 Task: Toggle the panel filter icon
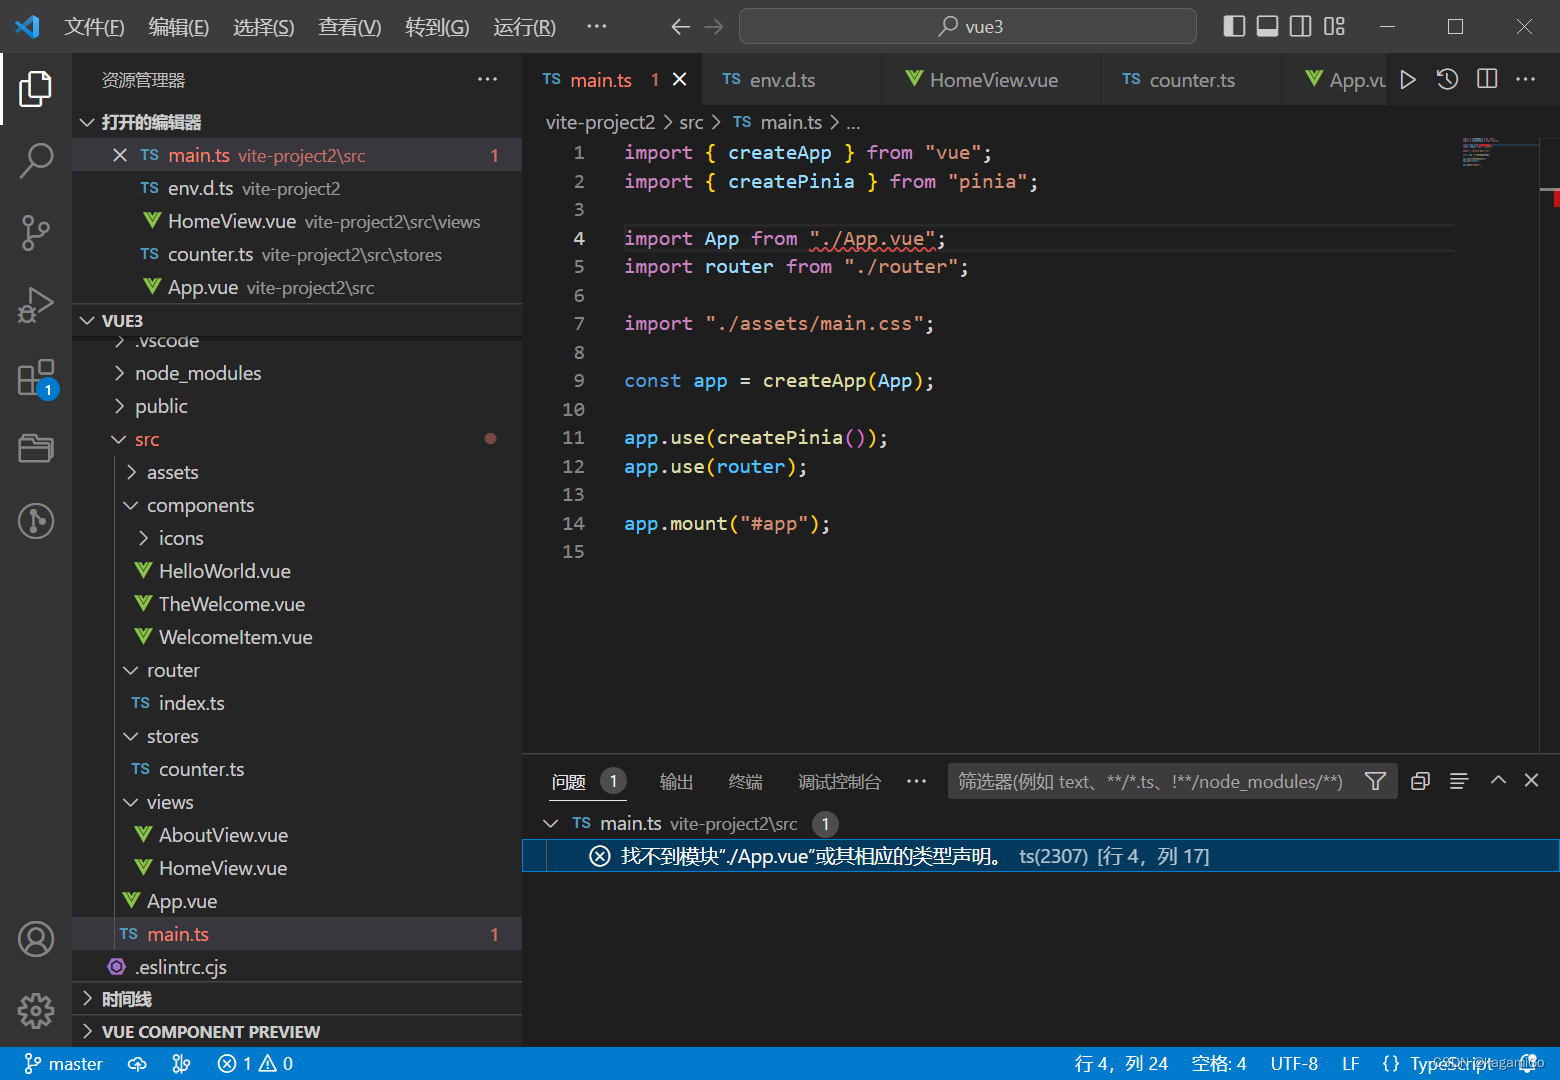pyautogui.click(x=1375, y=781)
